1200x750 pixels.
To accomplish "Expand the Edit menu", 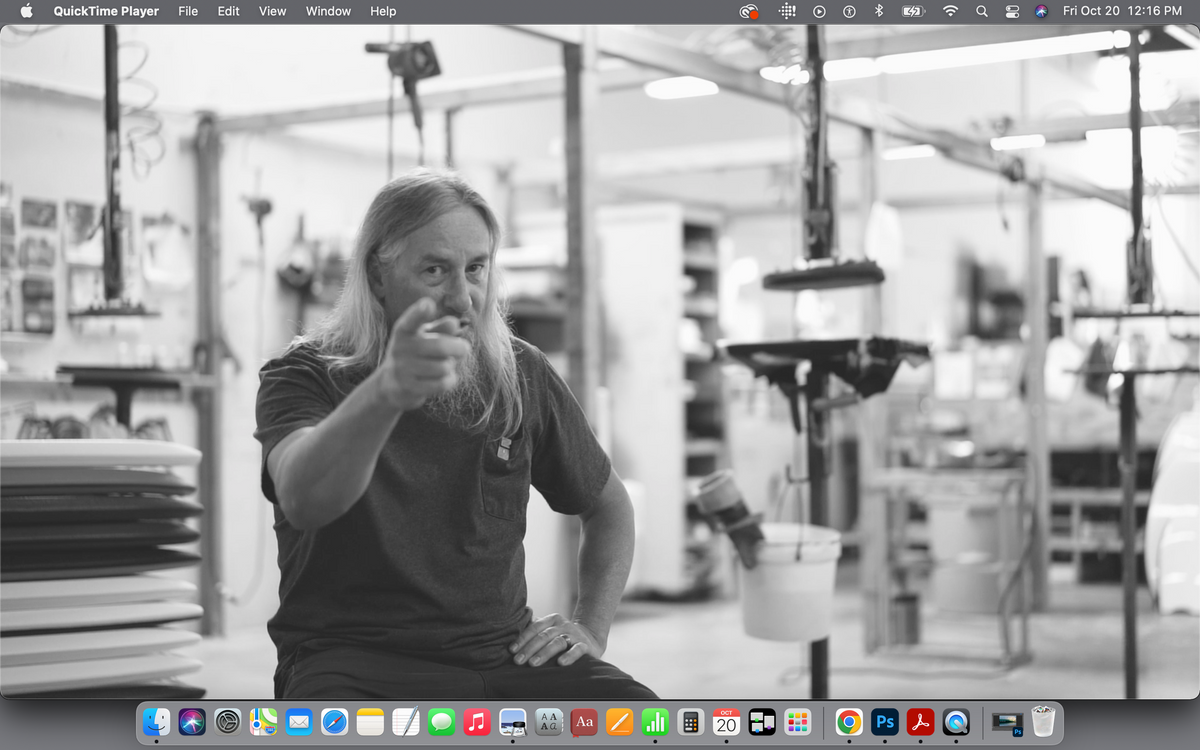I will (x=229, y=11).
